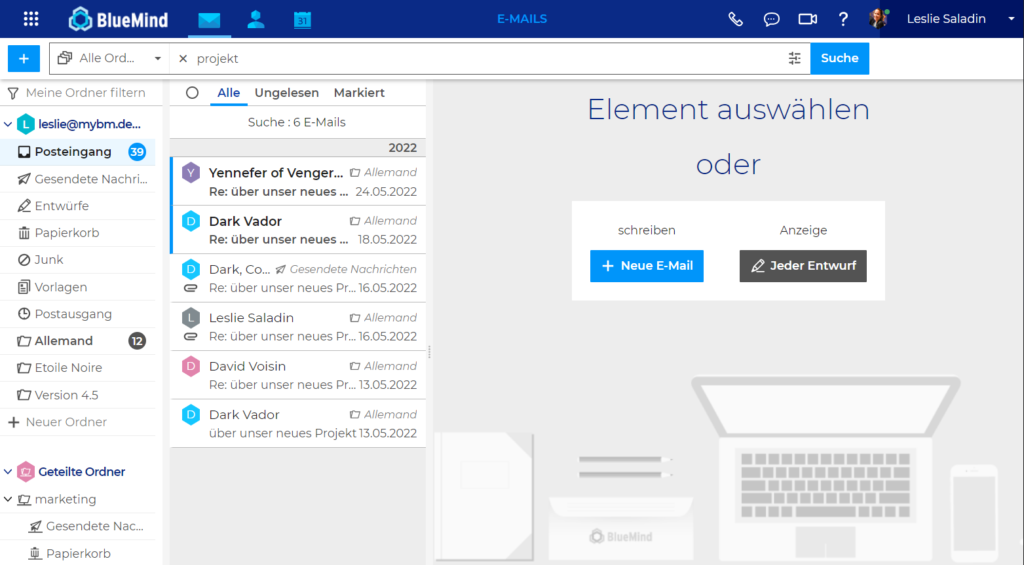Image resolution: width=1024 pixels, height=565 pixels.
Task: Click the 'Meine Ordner filtern' input field
Action: (85, 93)
